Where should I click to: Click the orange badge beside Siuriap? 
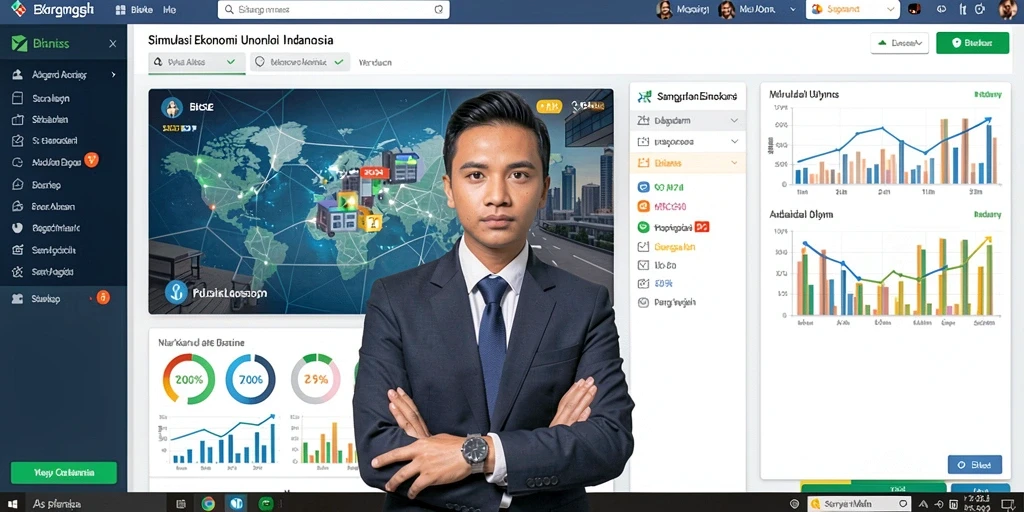[103, 298]
